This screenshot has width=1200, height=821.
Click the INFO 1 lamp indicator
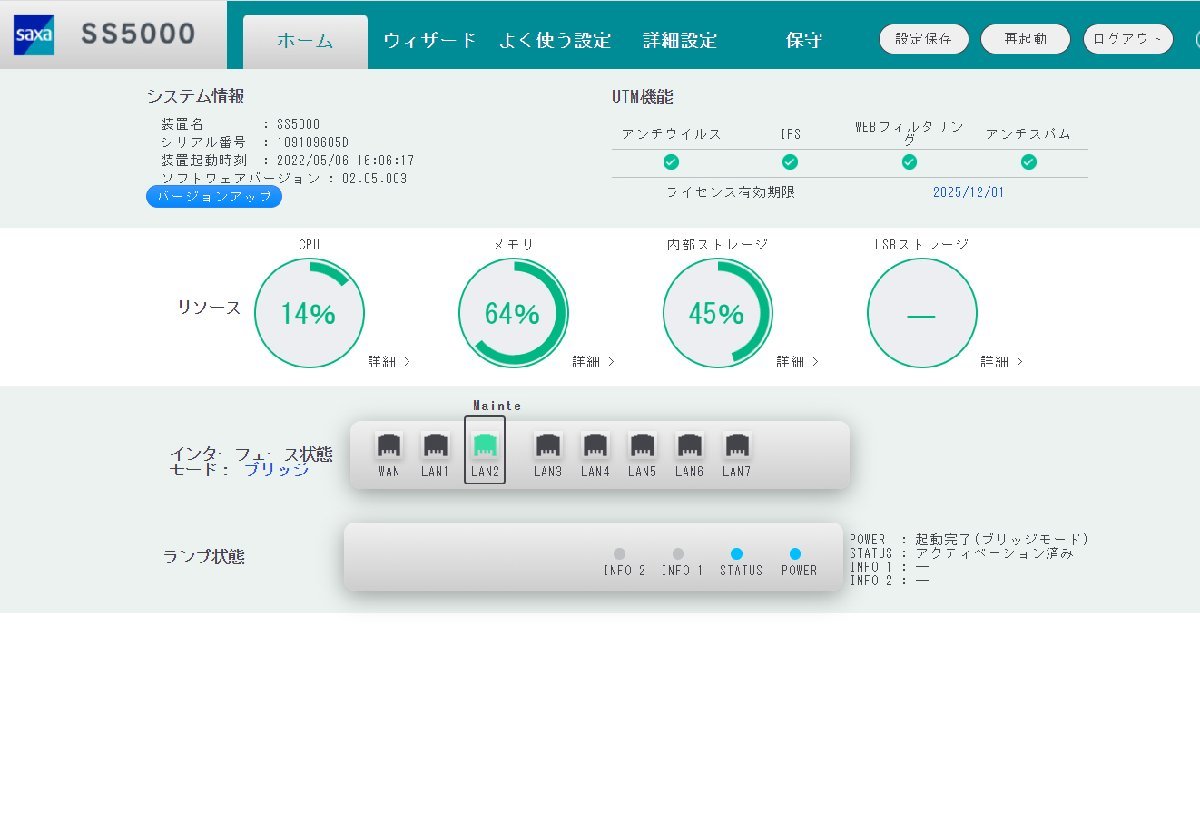pyautogui.click(x=678, y=553)
